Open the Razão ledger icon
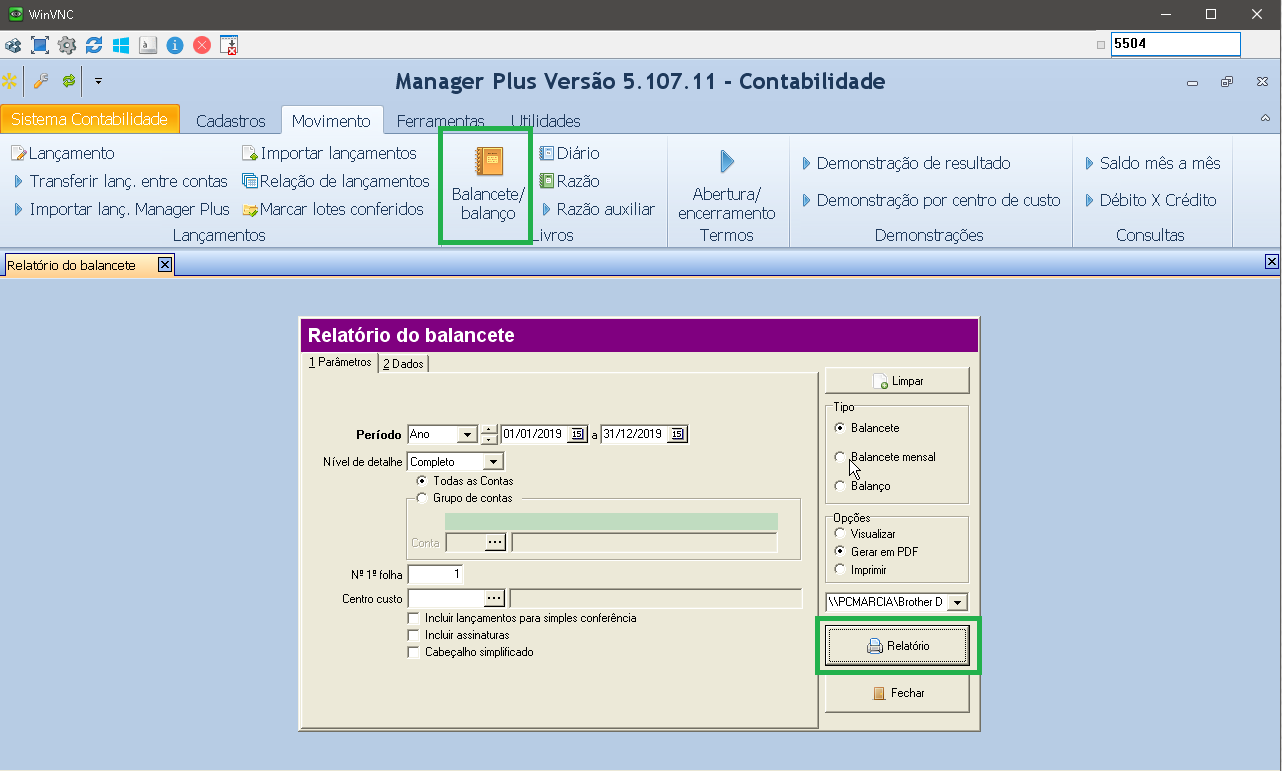 point(547,181)
